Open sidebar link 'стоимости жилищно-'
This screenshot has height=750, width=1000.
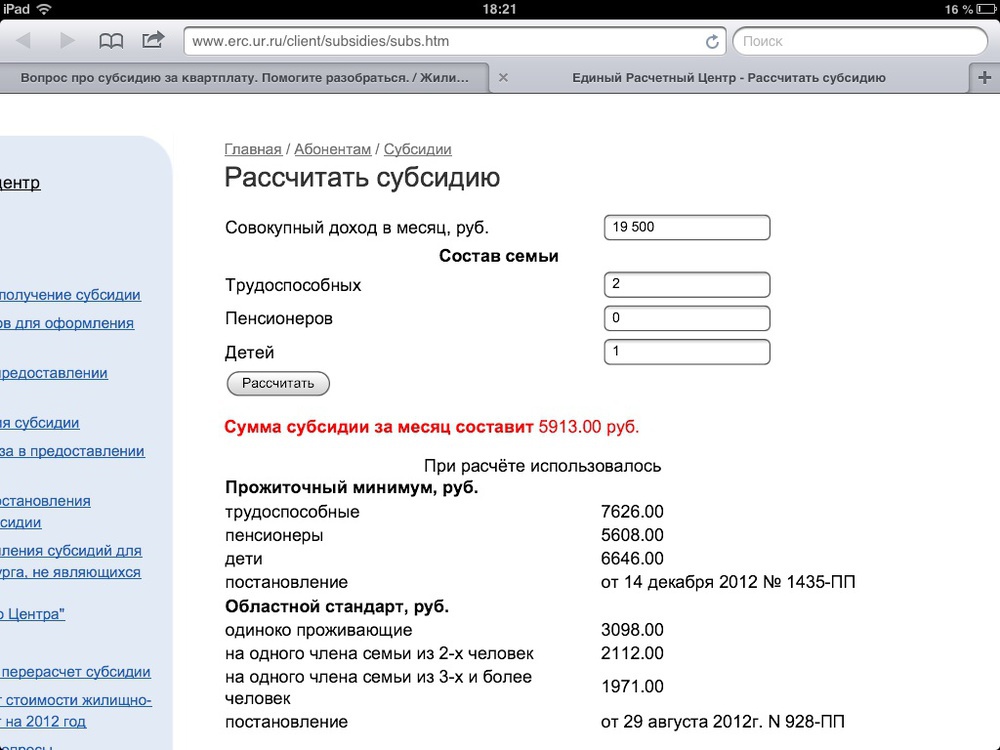76,700
